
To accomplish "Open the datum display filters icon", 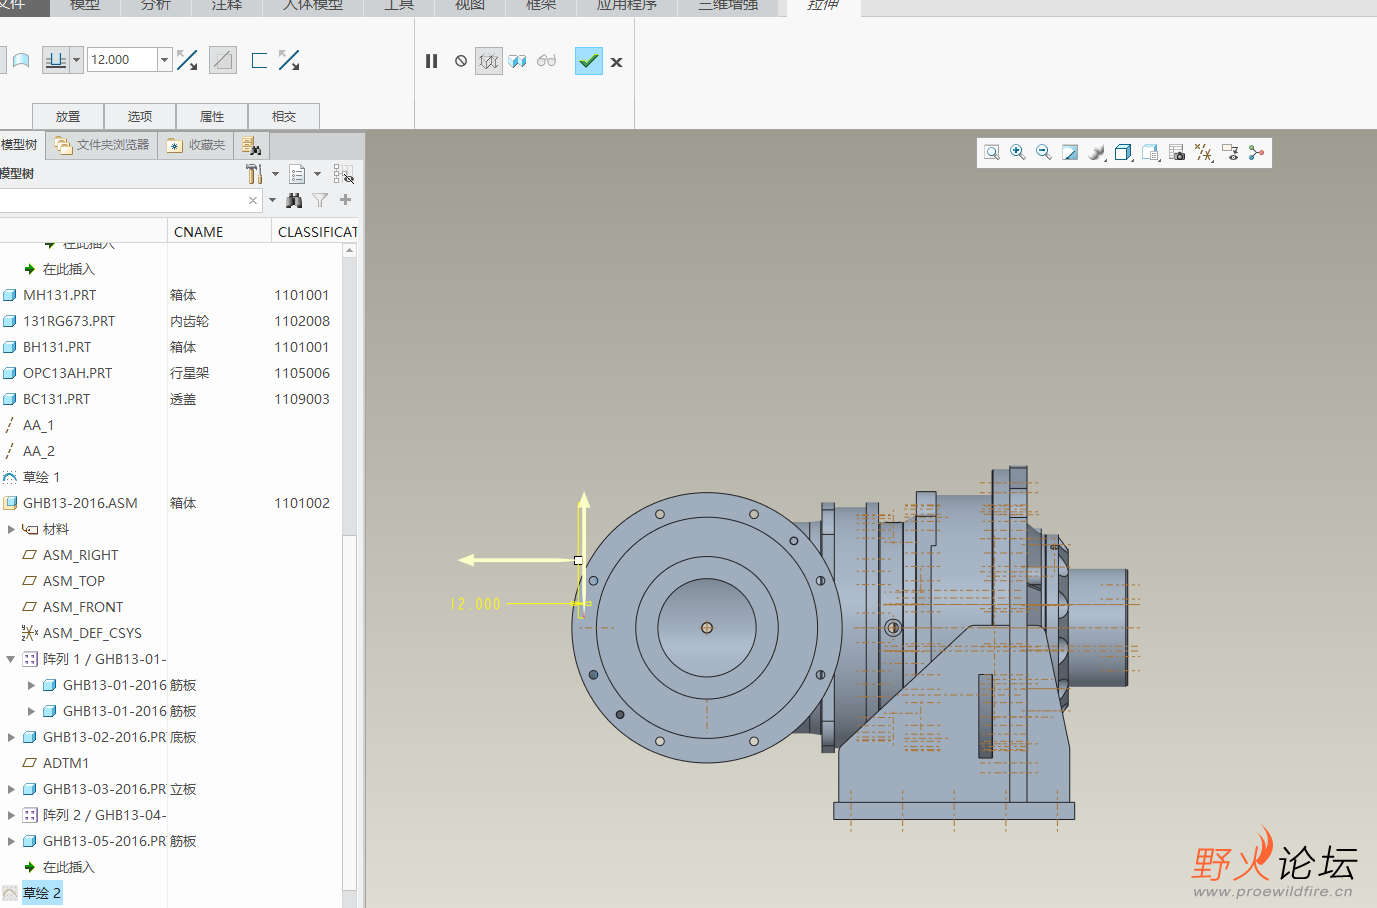I will click(x=1204, y=153).
